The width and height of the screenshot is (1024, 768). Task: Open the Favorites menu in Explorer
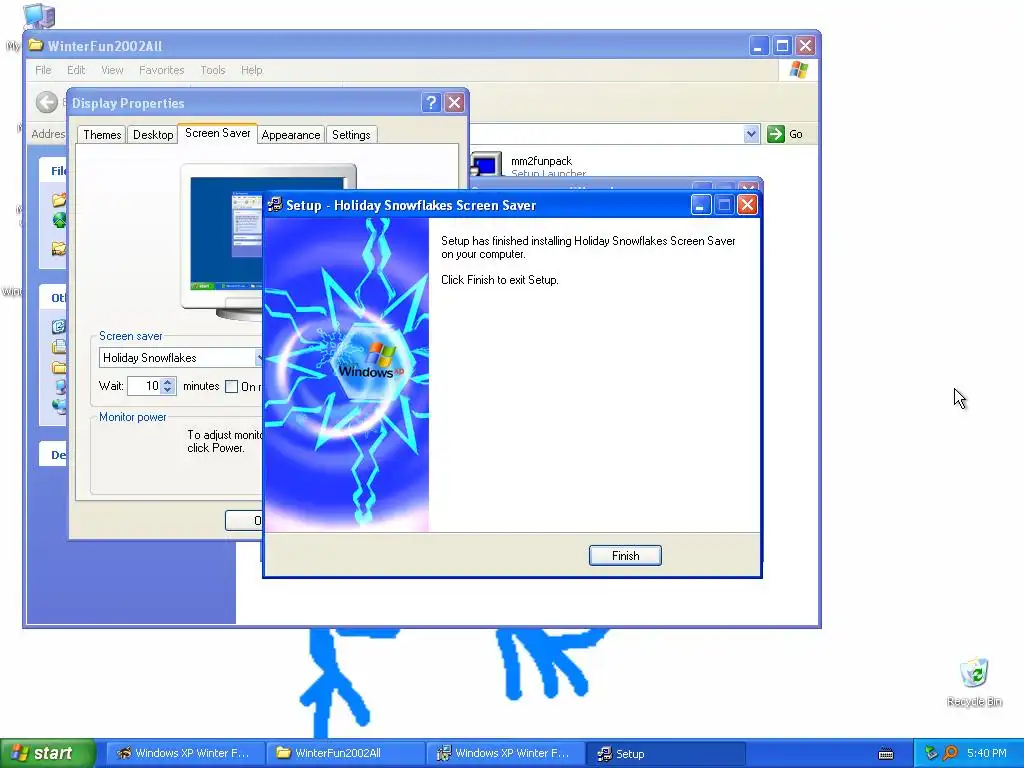pos(161,70)
